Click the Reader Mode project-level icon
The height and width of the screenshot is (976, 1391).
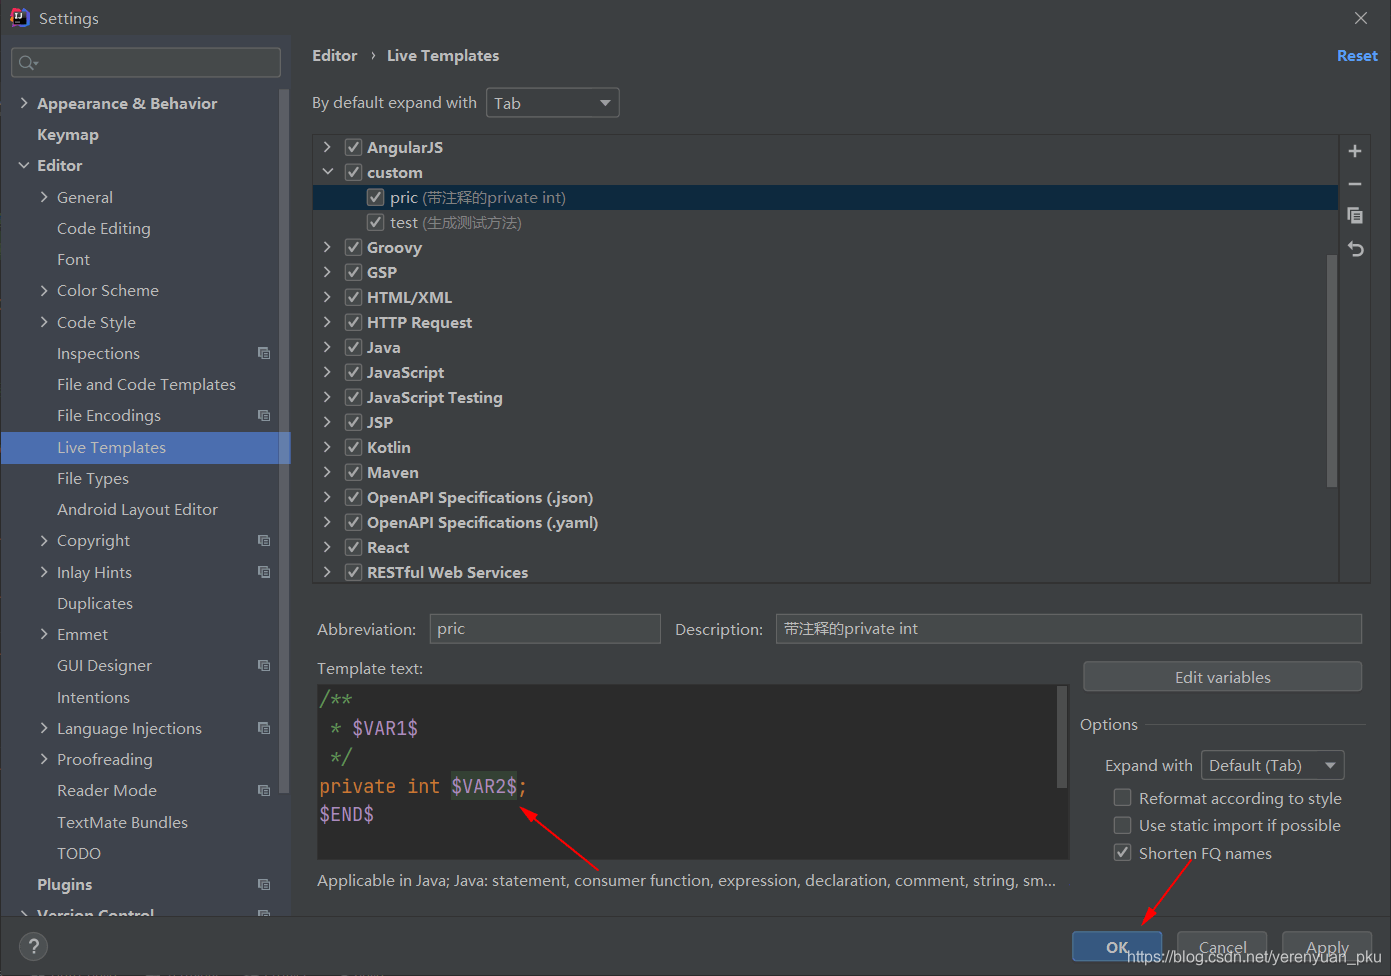[264, 790]
